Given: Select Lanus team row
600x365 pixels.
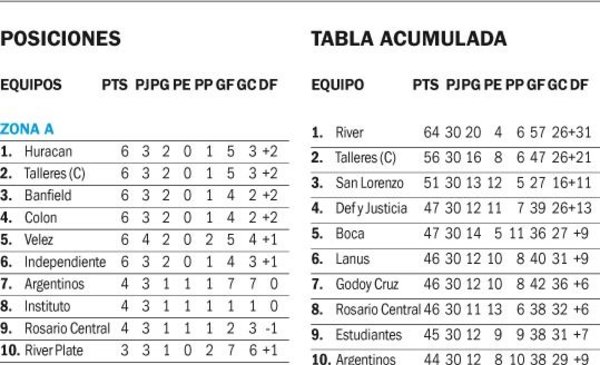Looking at the screenshot, I should [455, 259].
